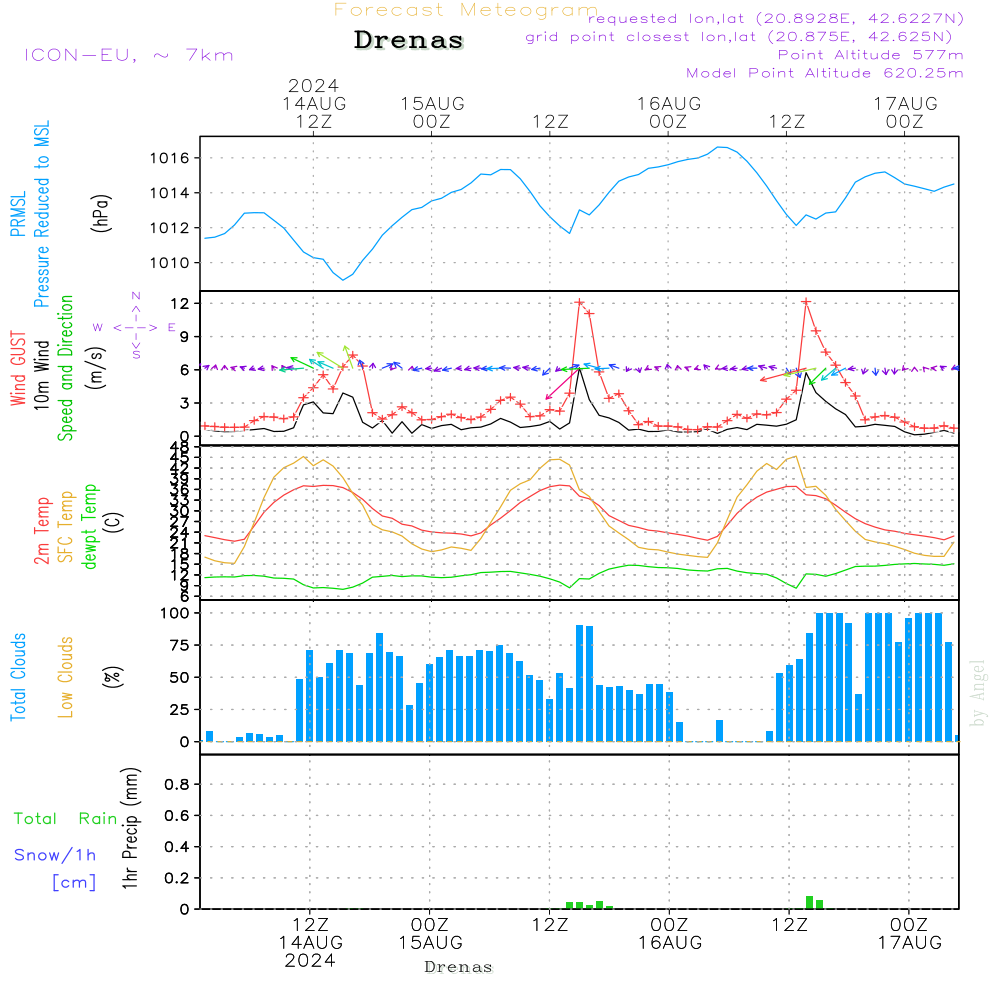Click the '(hPa)' unit label
The image size is (1000, 1000).
click(x=101, y=212)
